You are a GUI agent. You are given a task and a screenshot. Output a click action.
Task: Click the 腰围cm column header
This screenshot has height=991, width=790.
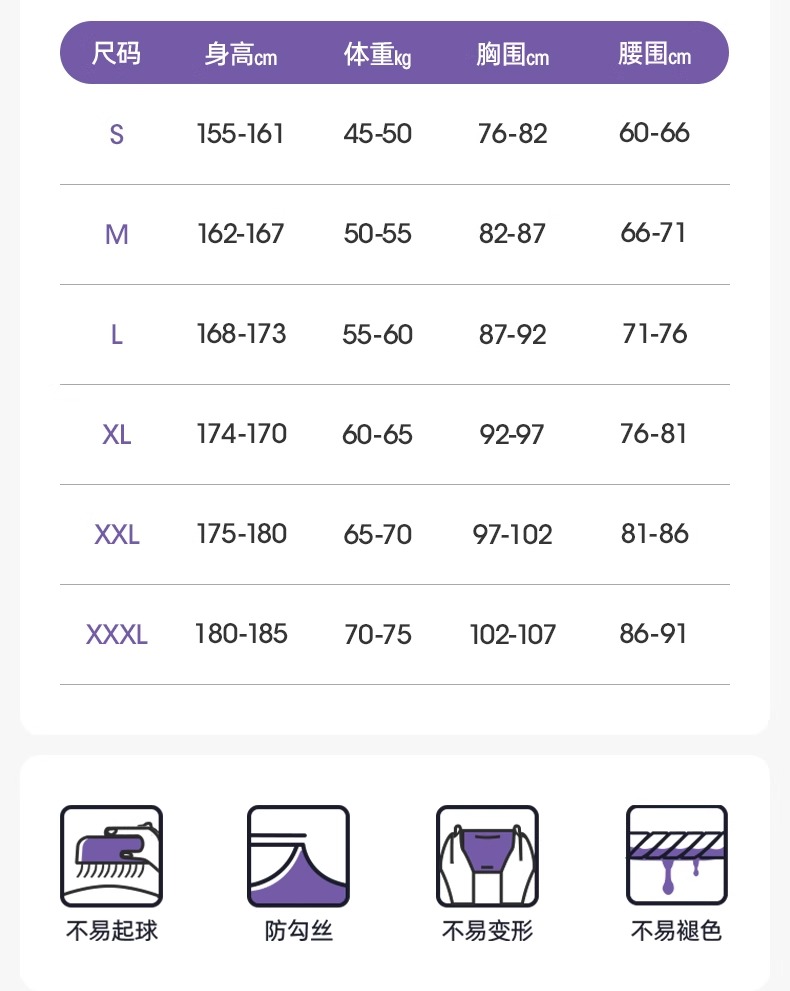point(654,54)
